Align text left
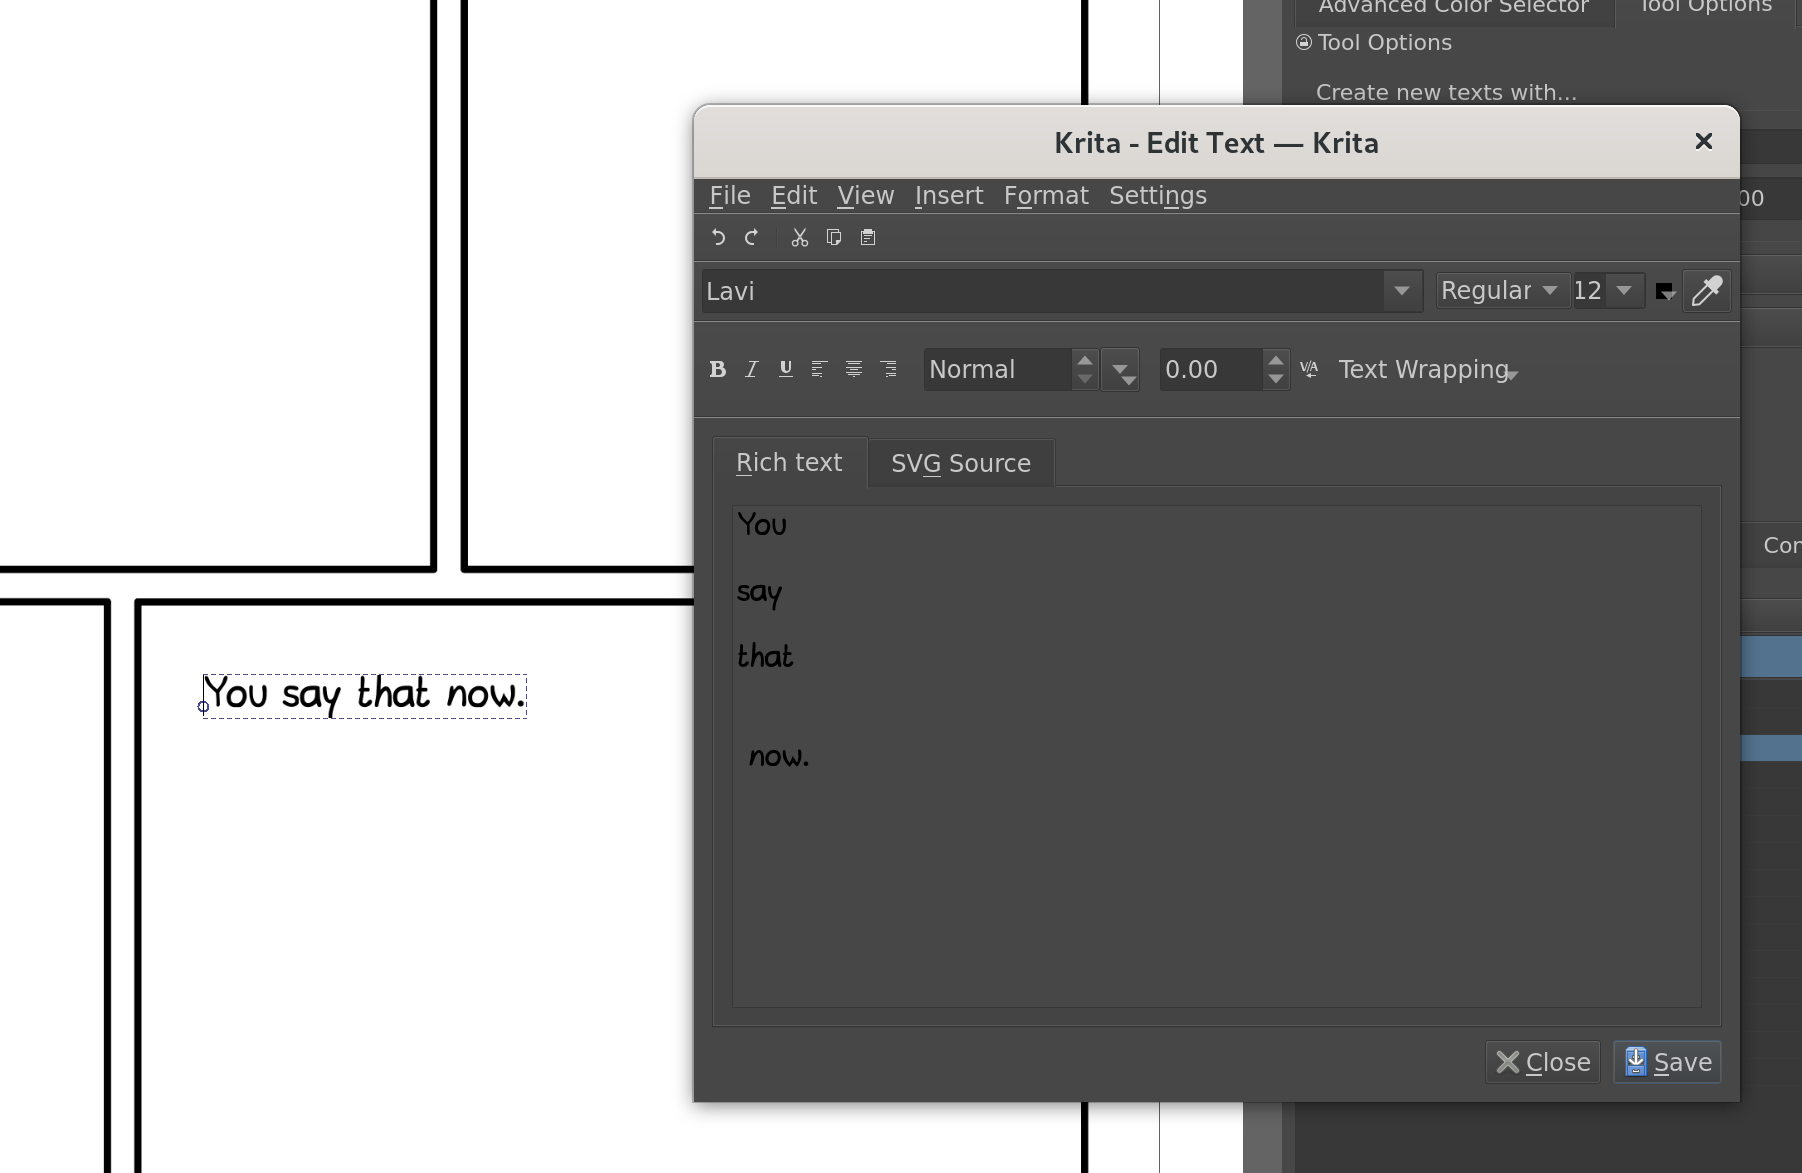The height and width of the screenshot is (1173, 1802). click(819, 369)
